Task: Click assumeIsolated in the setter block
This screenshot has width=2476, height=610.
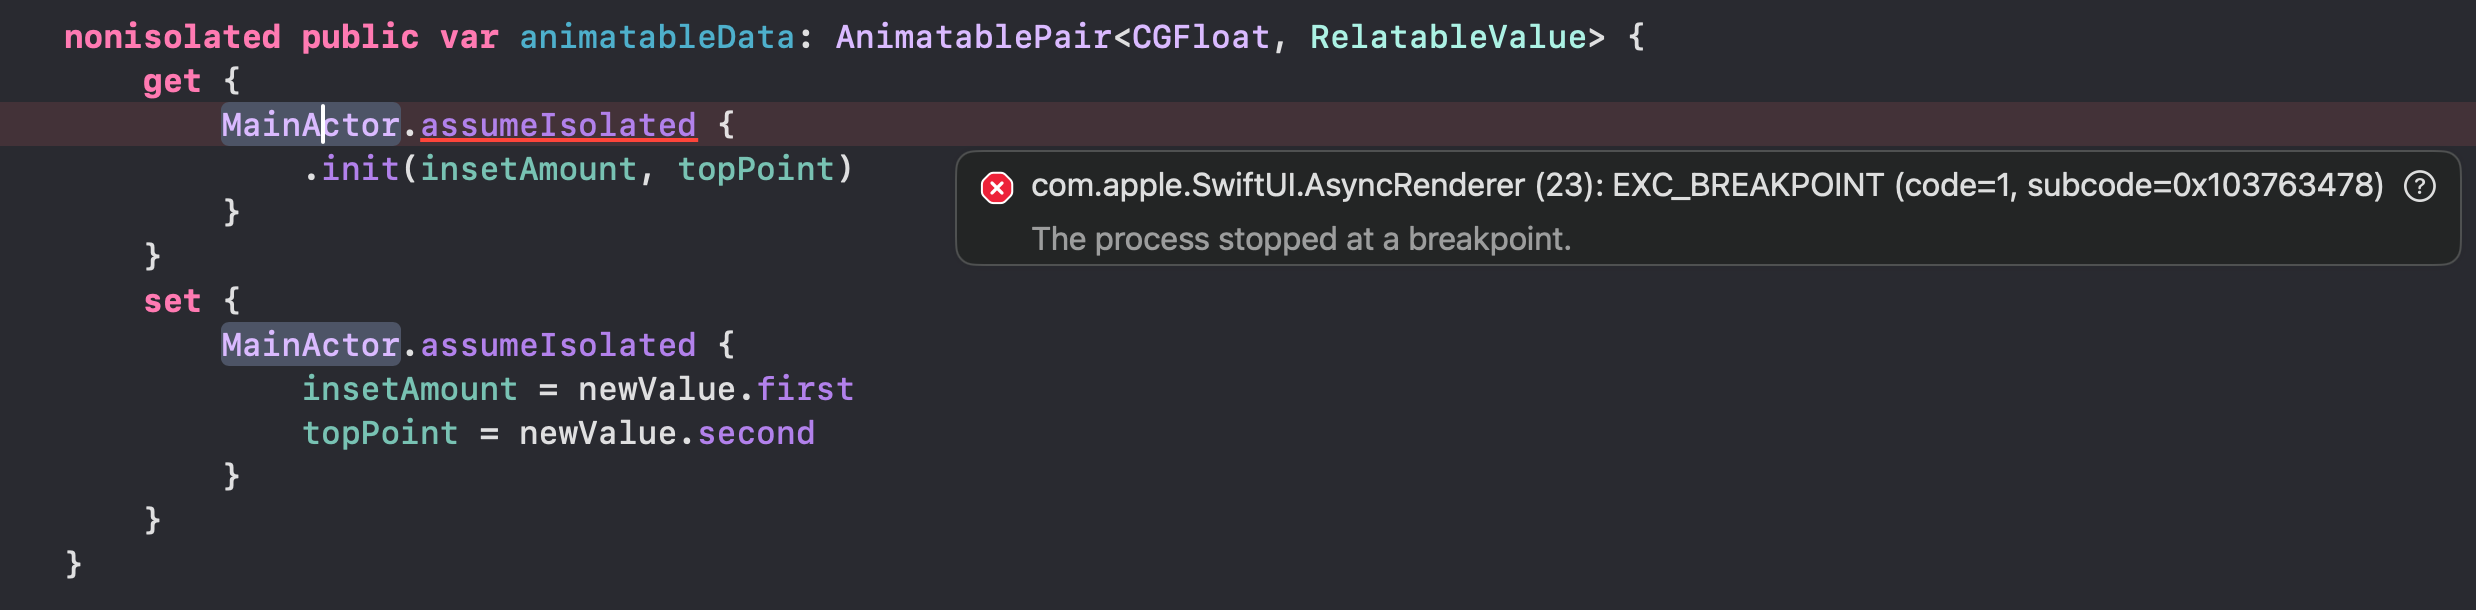Action: click(558, 345)
